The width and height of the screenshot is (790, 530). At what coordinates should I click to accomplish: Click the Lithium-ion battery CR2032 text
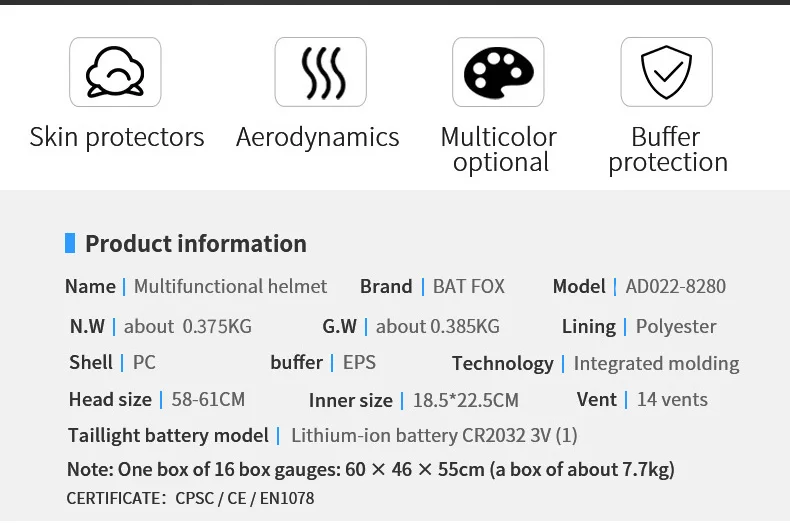pyautogui.click(x=434, y=435)
